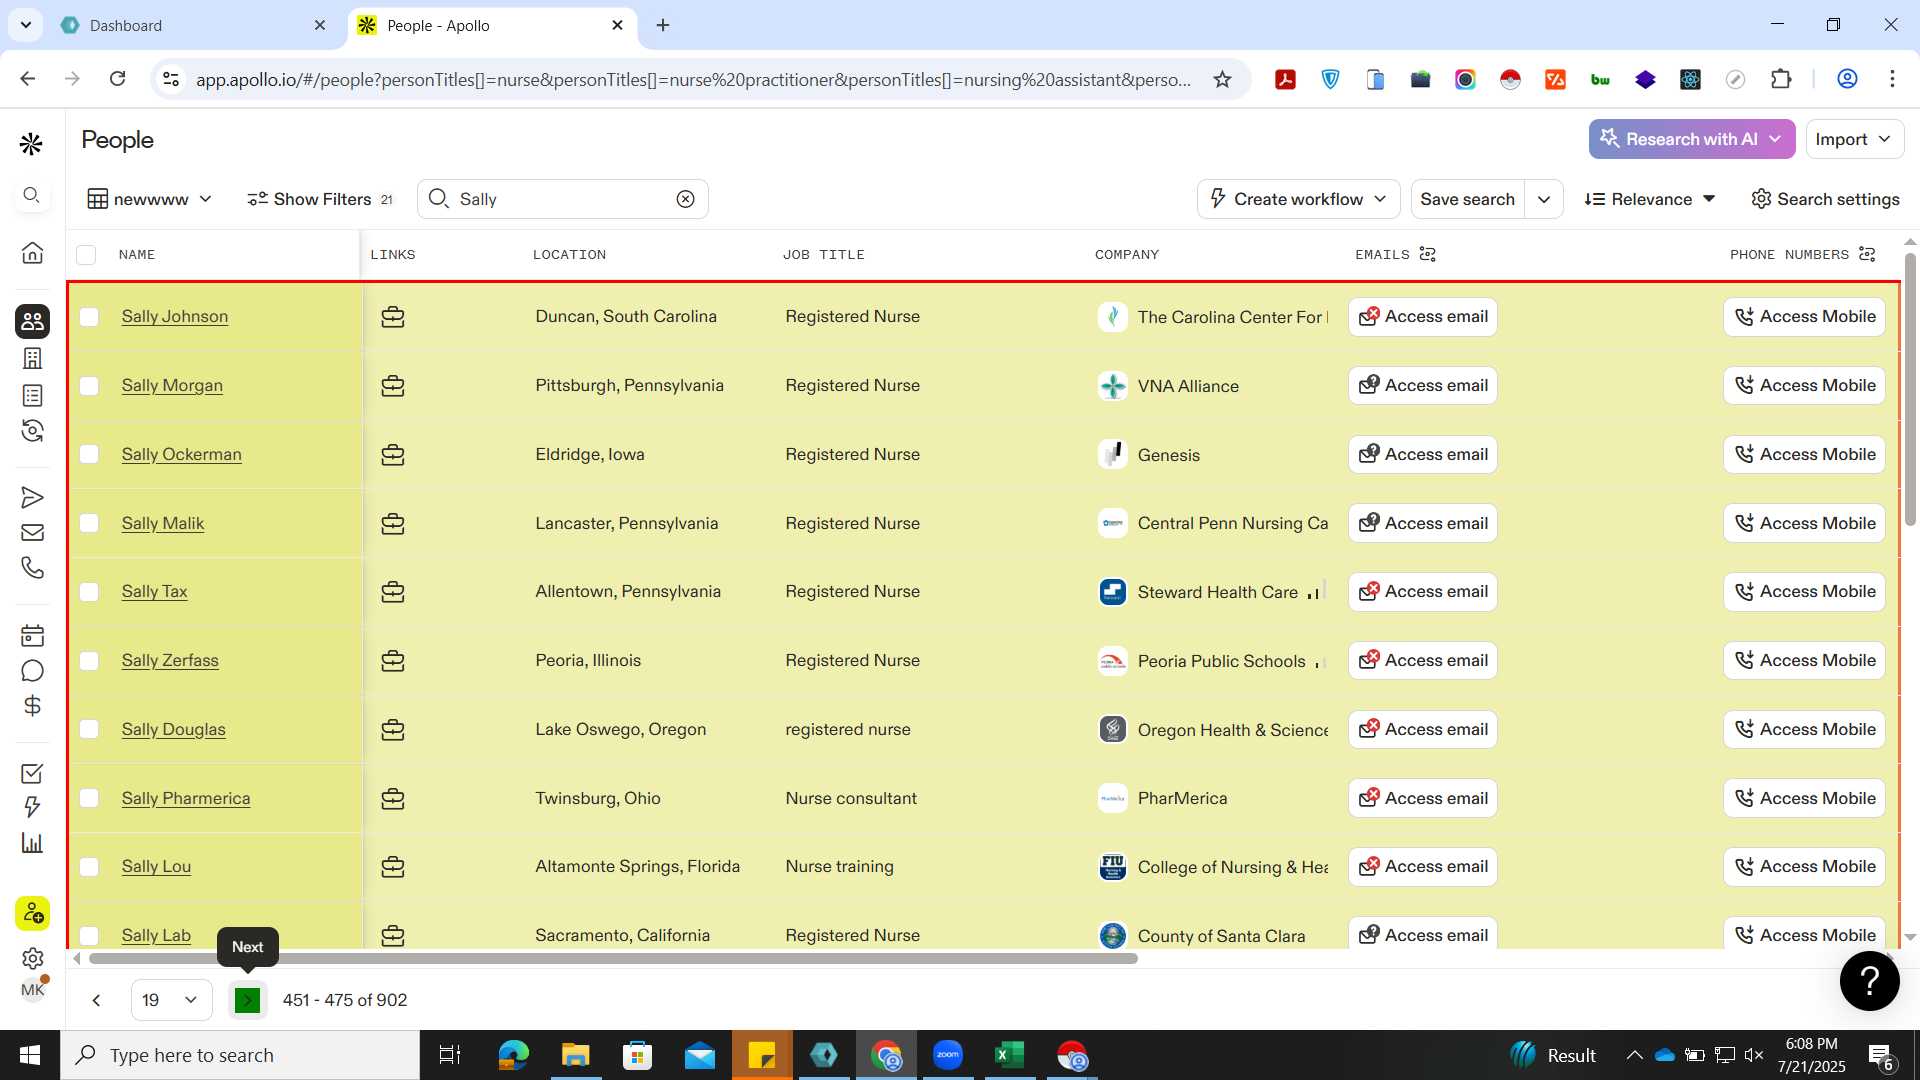
Task: Open the newwww saved view dropdown
Action: [150, 199]
